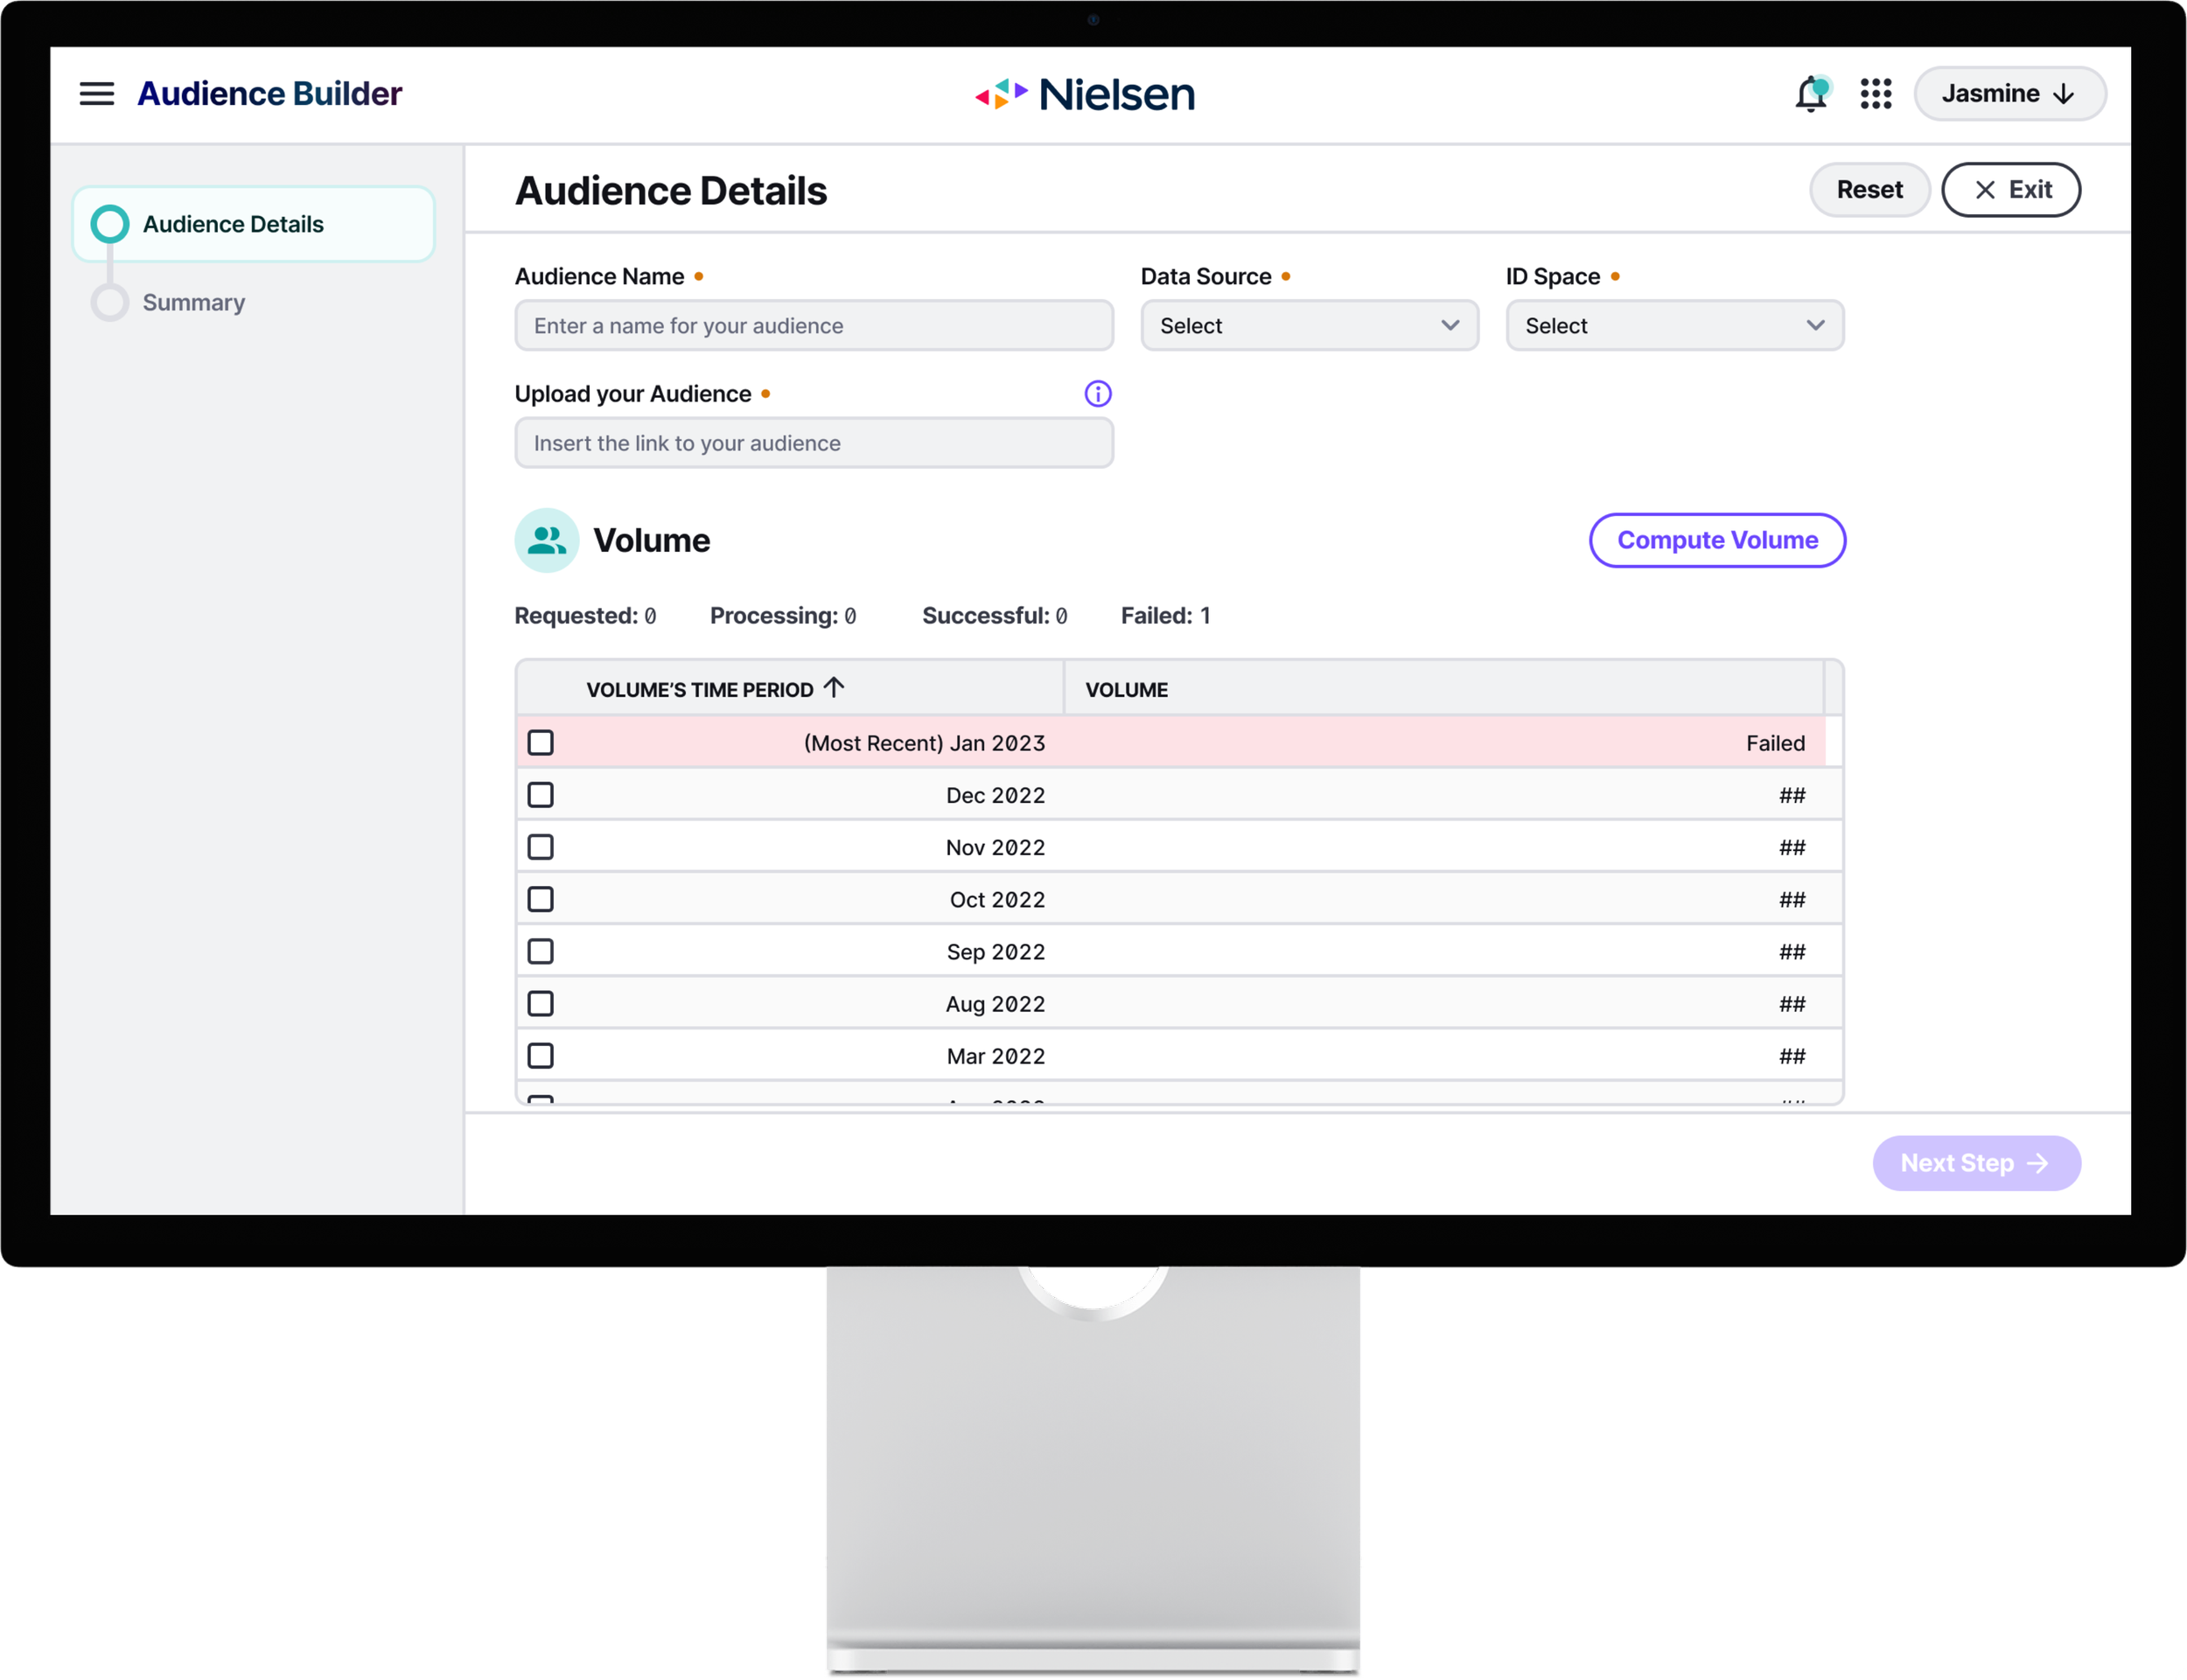Click the Nielsen logo

[x=1085, y=94]
